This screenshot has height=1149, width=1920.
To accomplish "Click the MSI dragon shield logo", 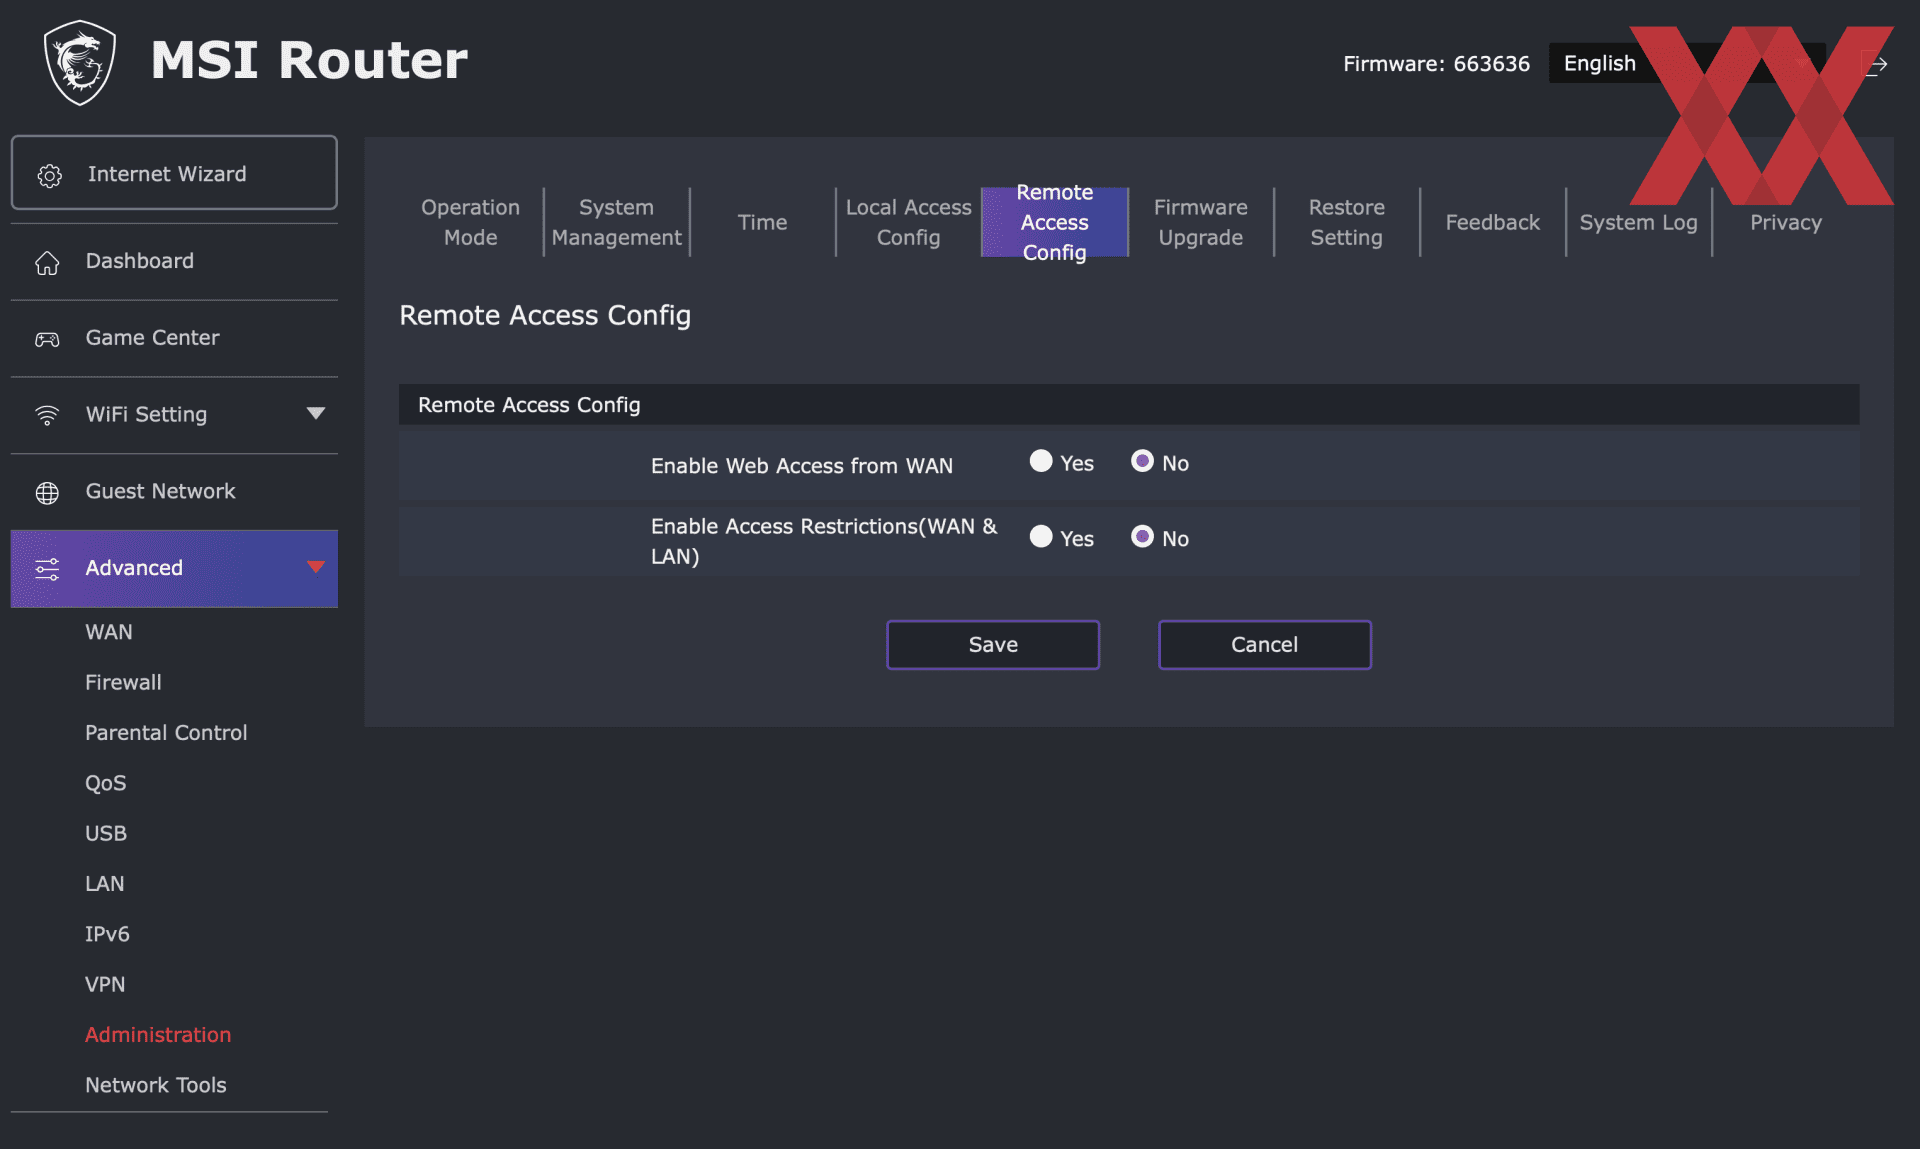I will [x=80, y=62].
